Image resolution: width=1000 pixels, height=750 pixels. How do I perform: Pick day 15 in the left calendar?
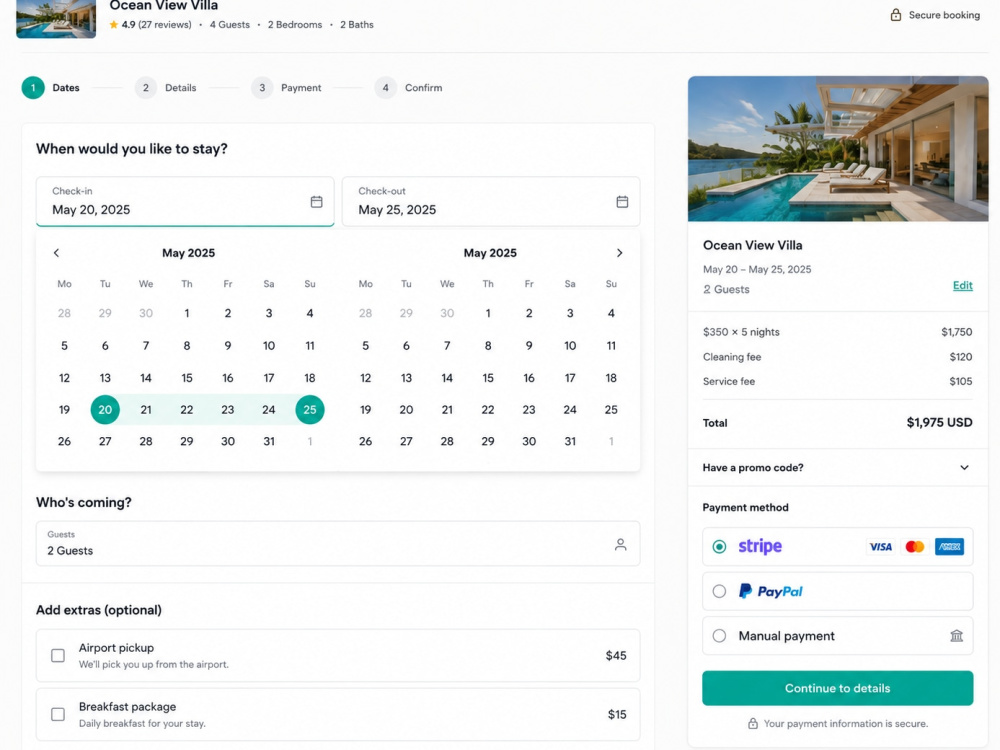[187, 378]
